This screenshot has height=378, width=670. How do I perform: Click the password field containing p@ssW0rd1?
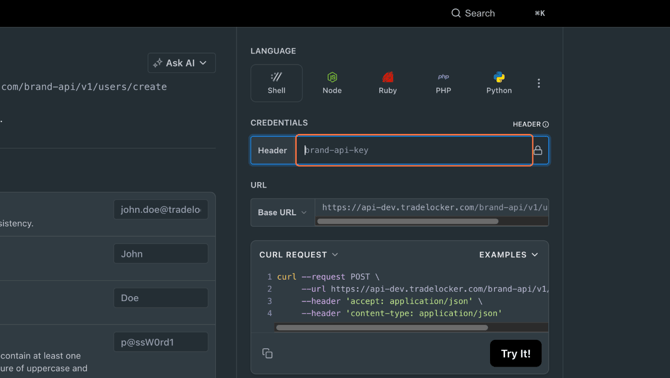click(x=161, y=342)
